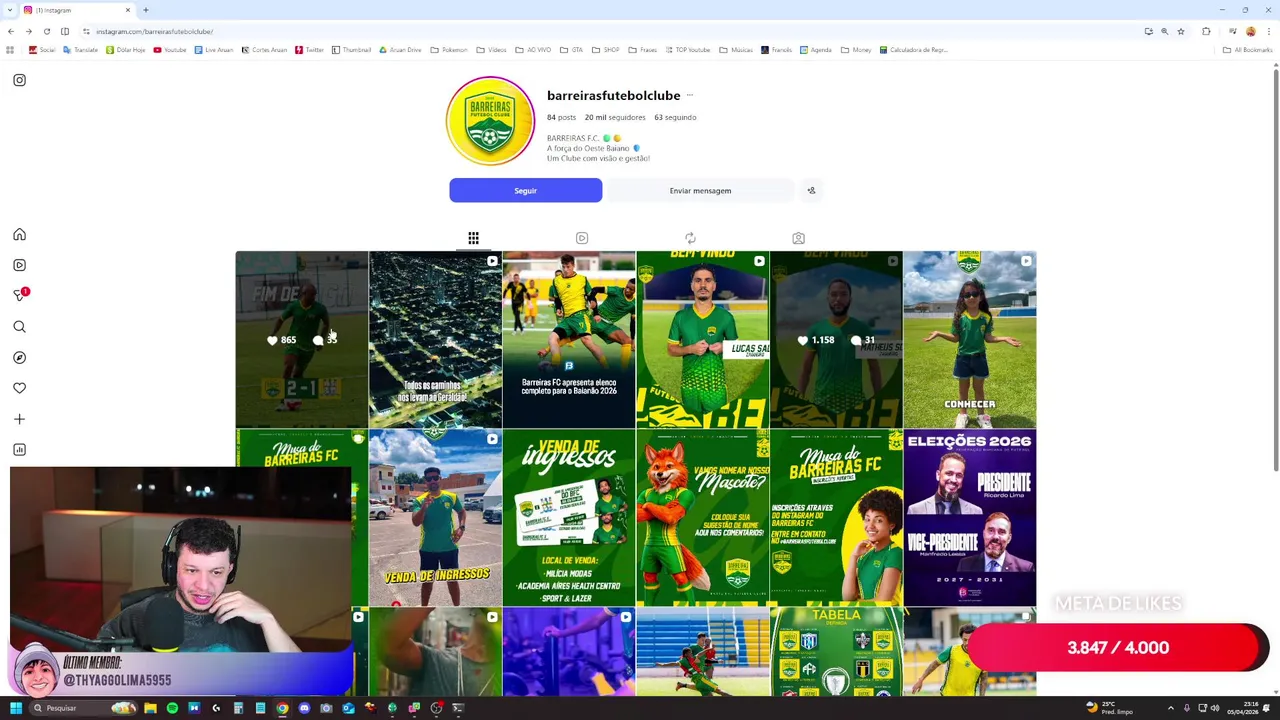
Task: Open profile options three-dots menu
Action: pos(689,95)
